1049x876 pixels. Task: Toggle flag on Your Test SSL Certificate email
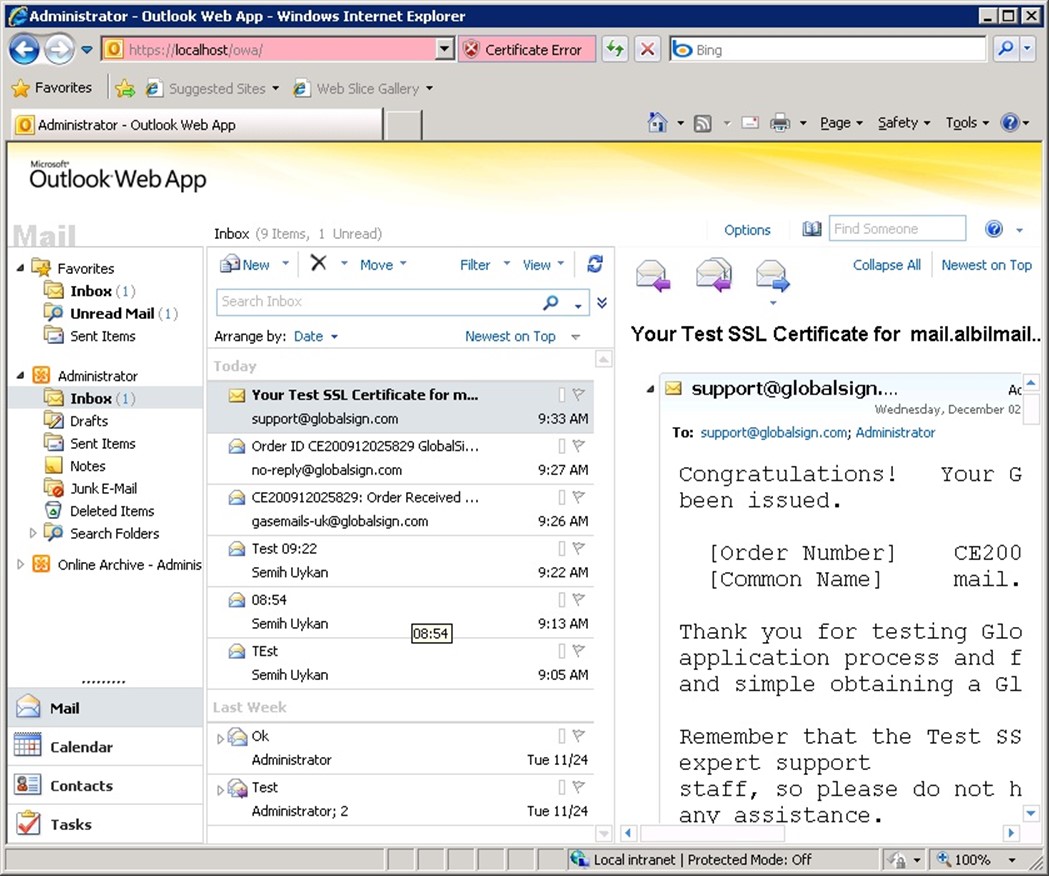pos(578,395)
